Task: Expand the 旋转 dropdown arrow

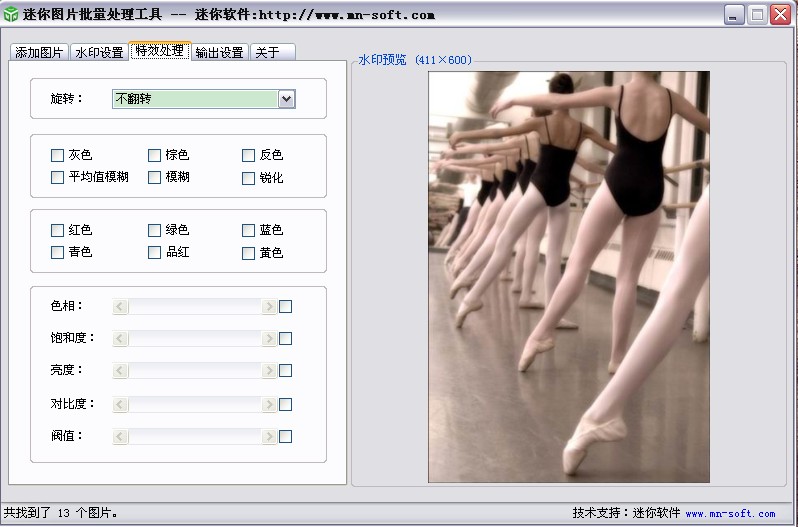Action: pos(287,99)
